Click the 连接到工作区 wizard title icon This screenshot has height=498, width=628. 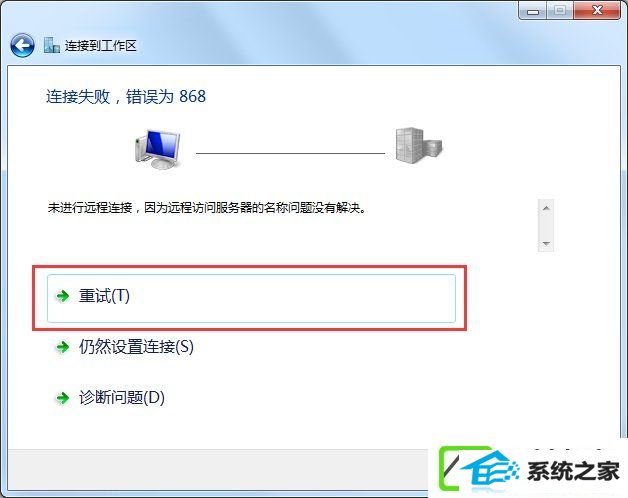click(x=52, y=45)
